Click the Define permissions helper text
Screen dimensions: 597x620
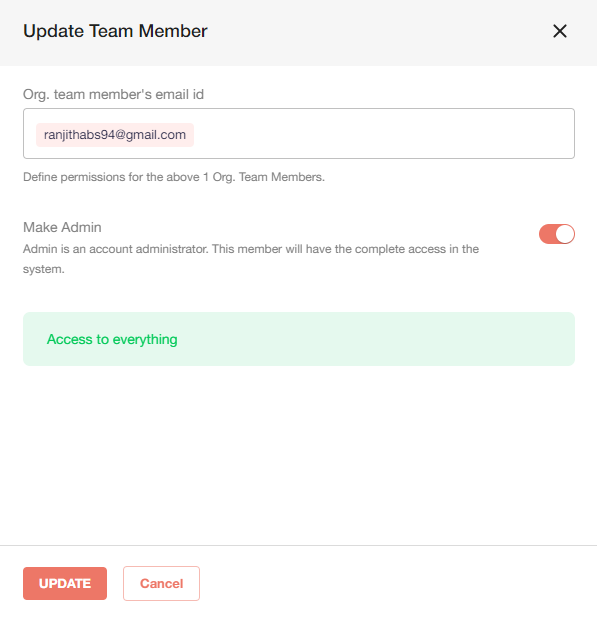(174, 177)
